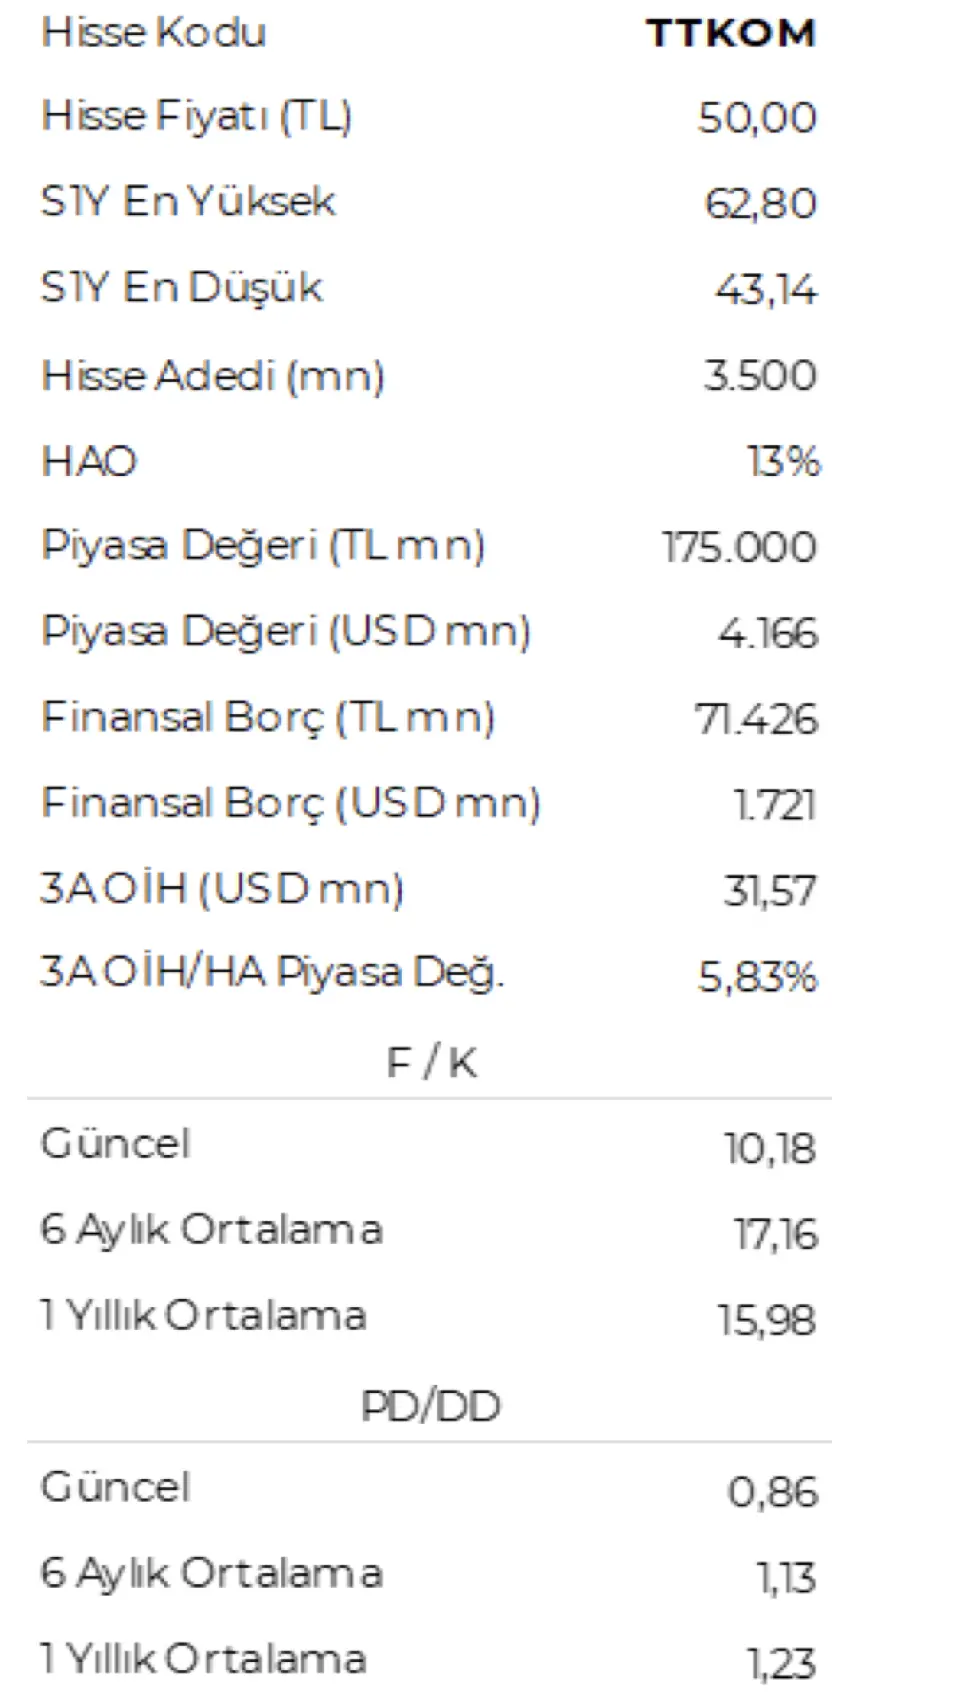The width and height of the screenshot is (960, 1705).
Task: Select the 5,83% free float ratio value
Action: click(x=757, y=977)
